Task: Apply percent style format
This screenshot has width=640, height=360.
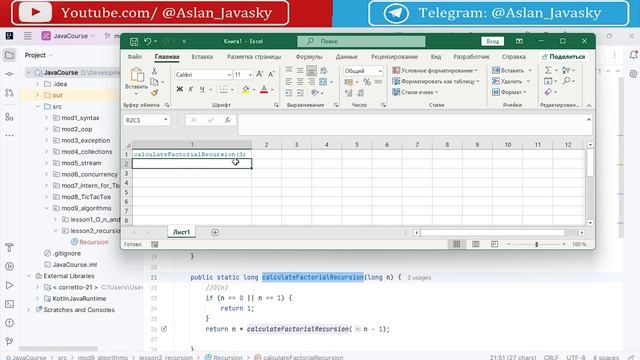Action: pyautogui.click(x=367, y=82)
